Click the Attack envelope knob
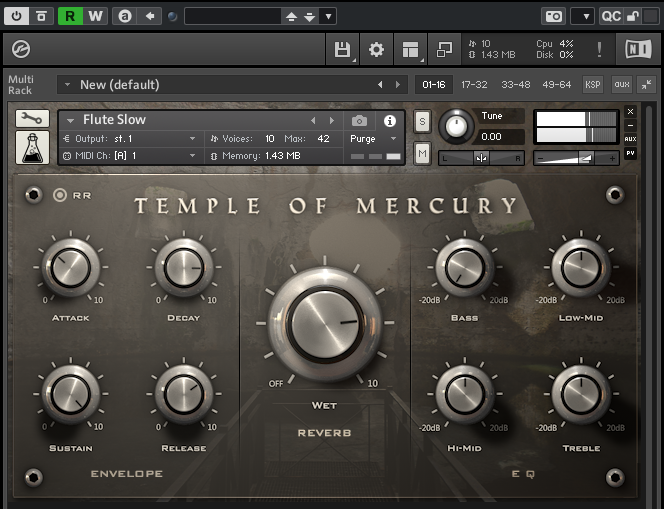The height and width of the screenshot is (509, 664). [71, 268]
